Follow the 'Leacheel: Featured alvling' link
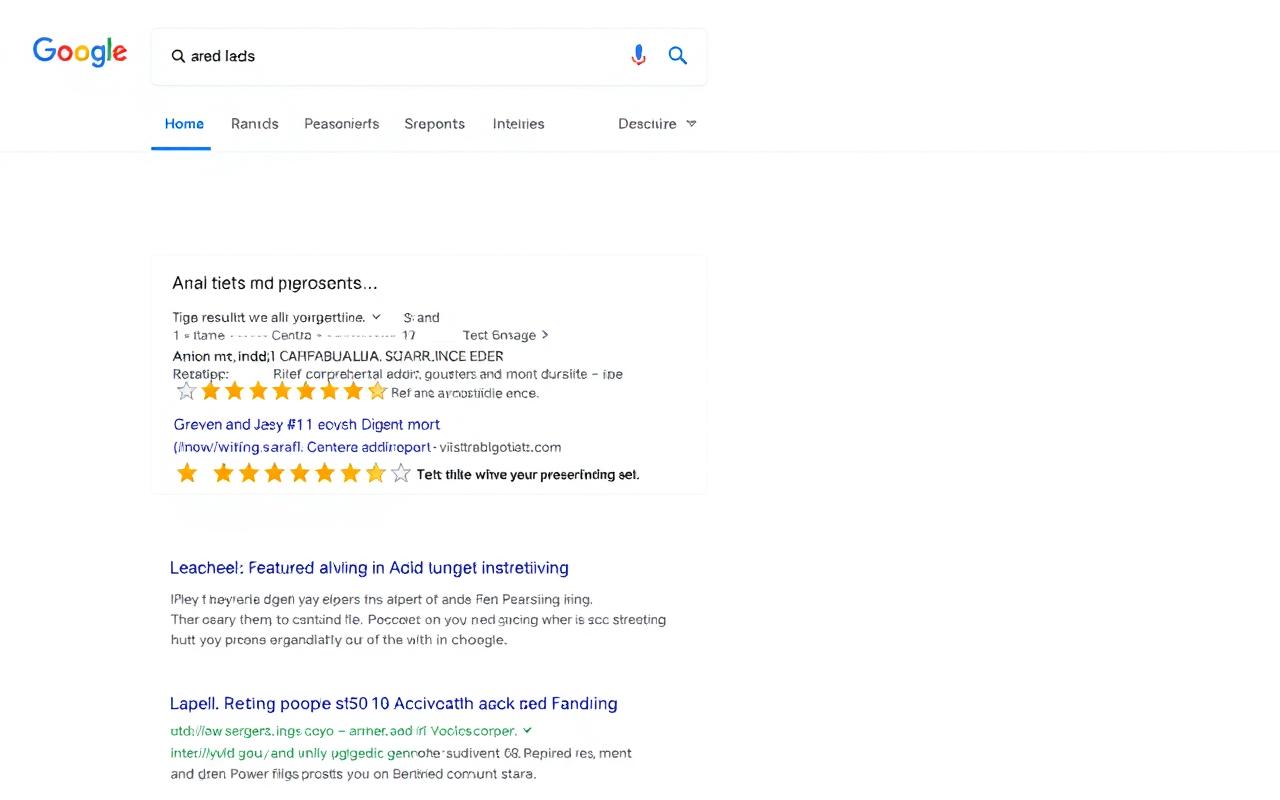1280x800 pixels. pyautogui.click(x=369, y=567)
